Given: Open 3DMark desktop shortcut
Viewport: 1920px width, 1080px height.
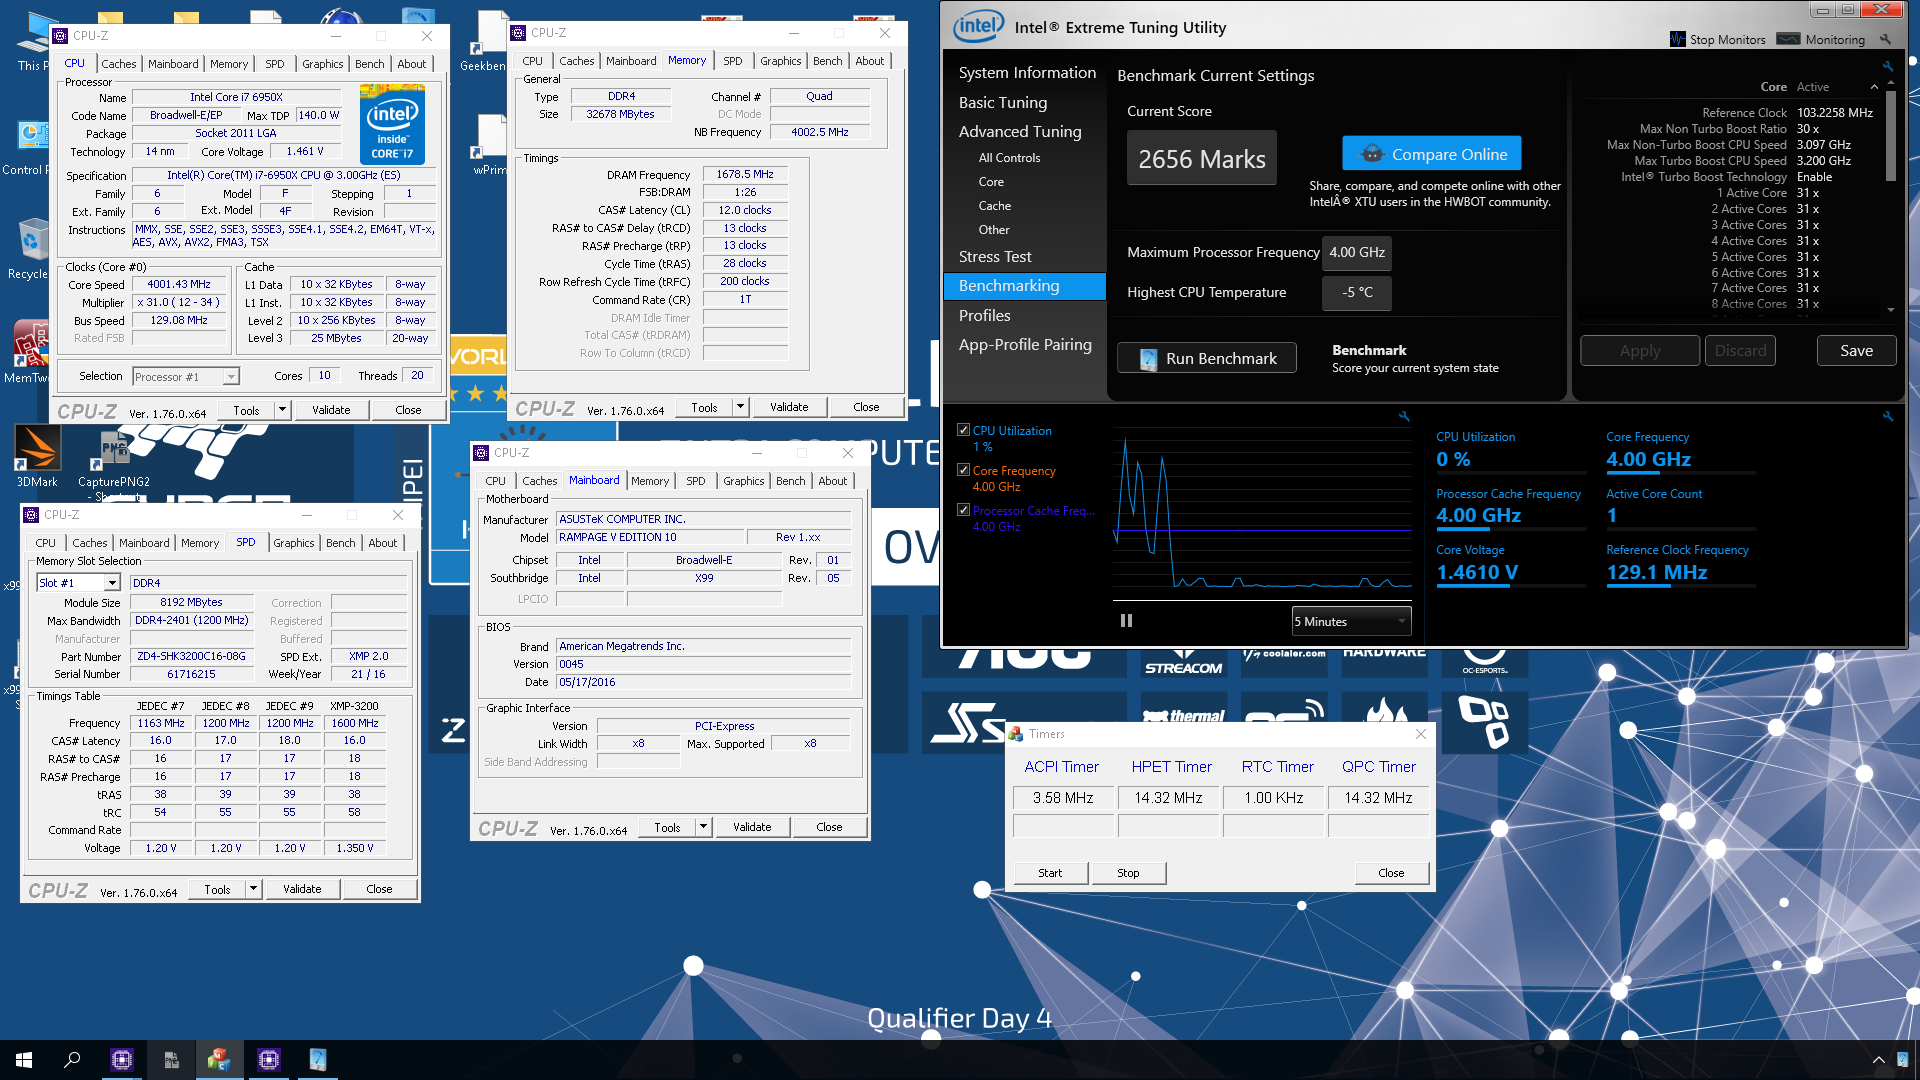Looking at the screenshot, I should tap(37, 457).
